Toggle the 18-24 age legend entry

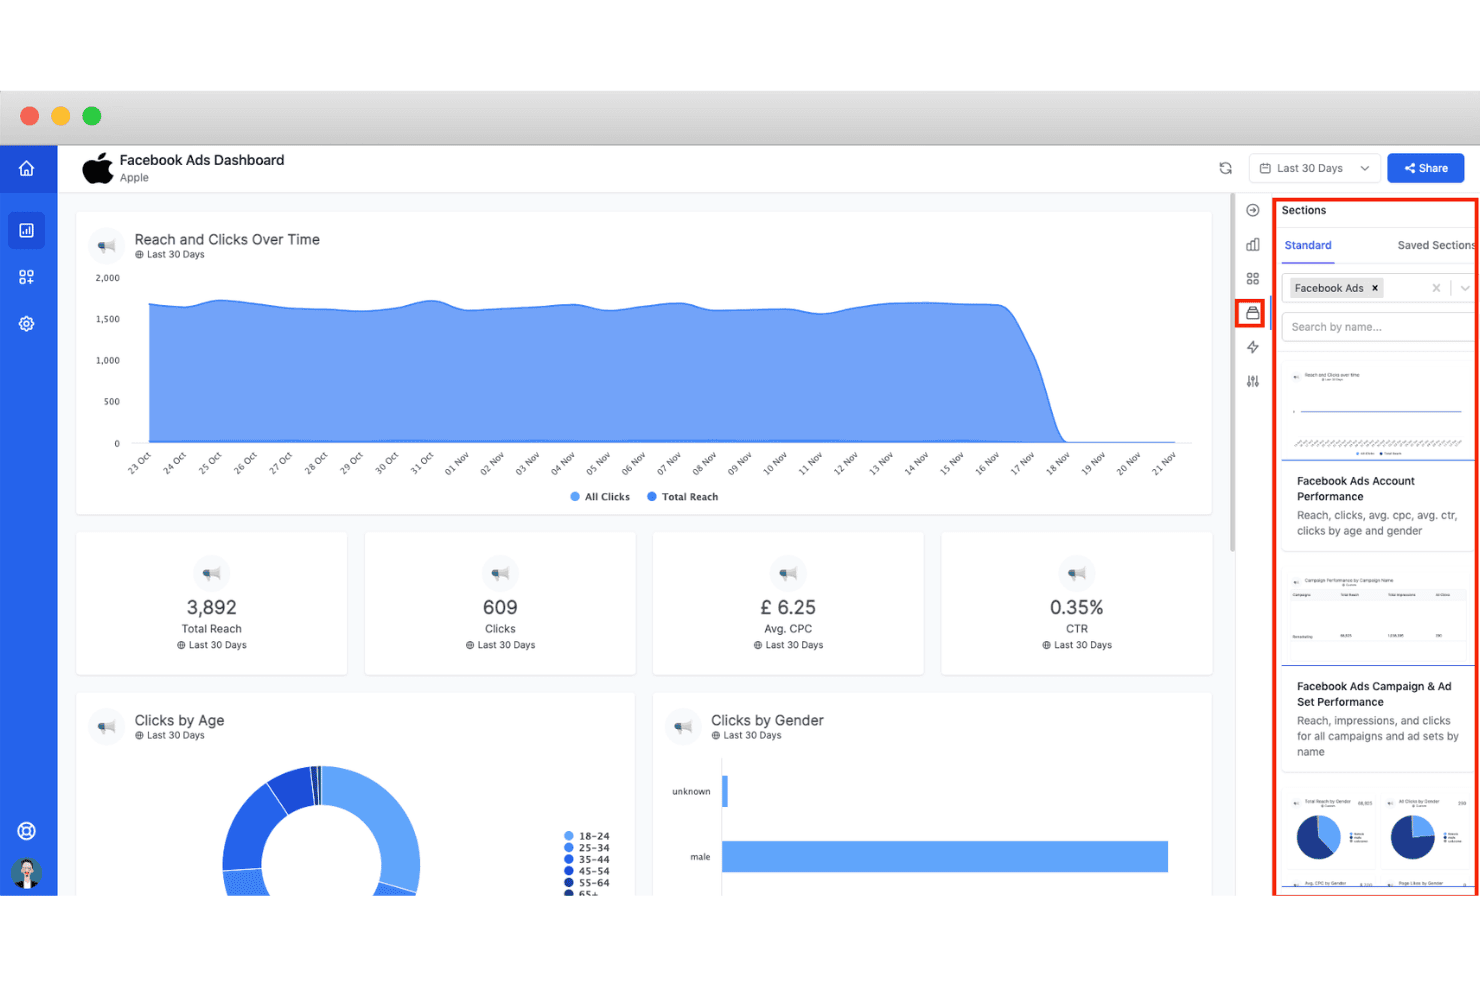point(587,836)
